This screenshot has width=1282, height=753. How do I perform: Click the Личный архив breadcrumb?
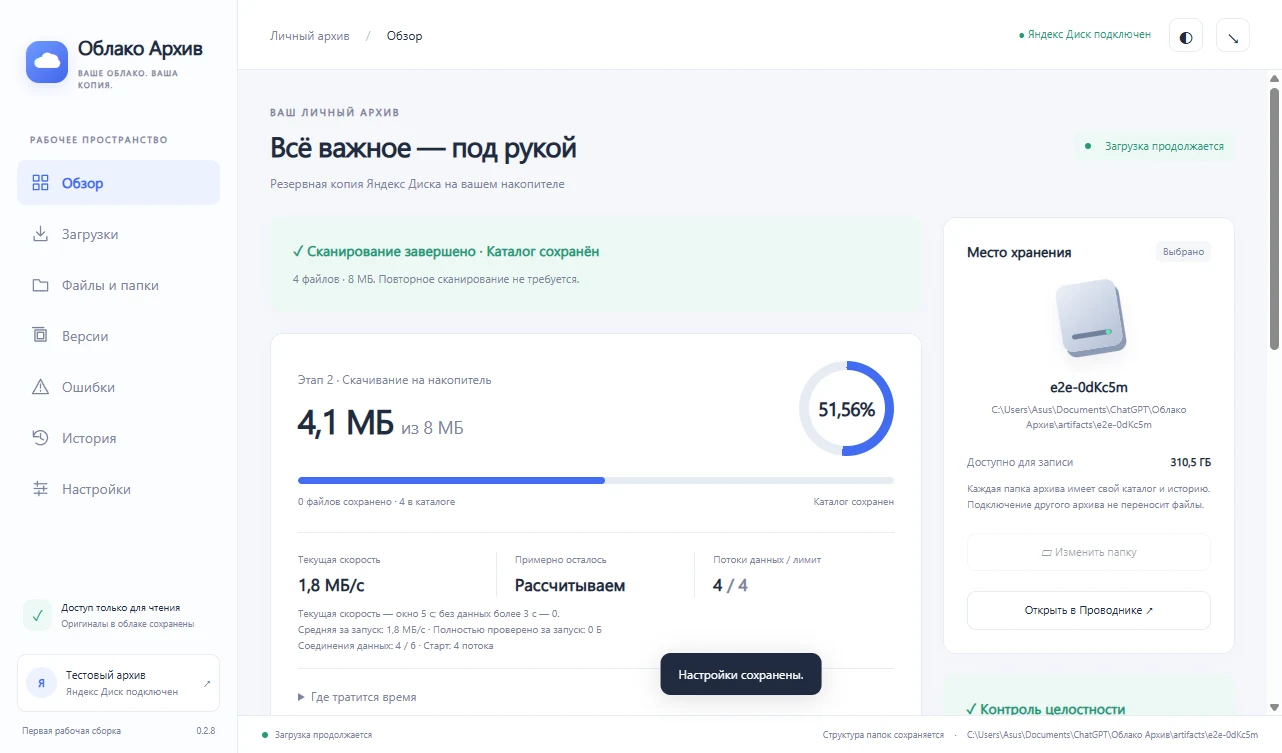[x=310, y=36]
